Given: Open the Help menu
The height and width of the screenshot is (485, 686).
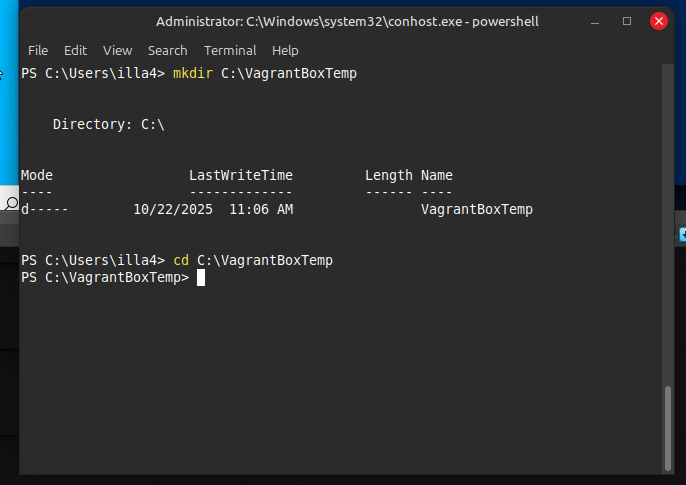Looking at the screenshot, I should click(x=285, y=50).
